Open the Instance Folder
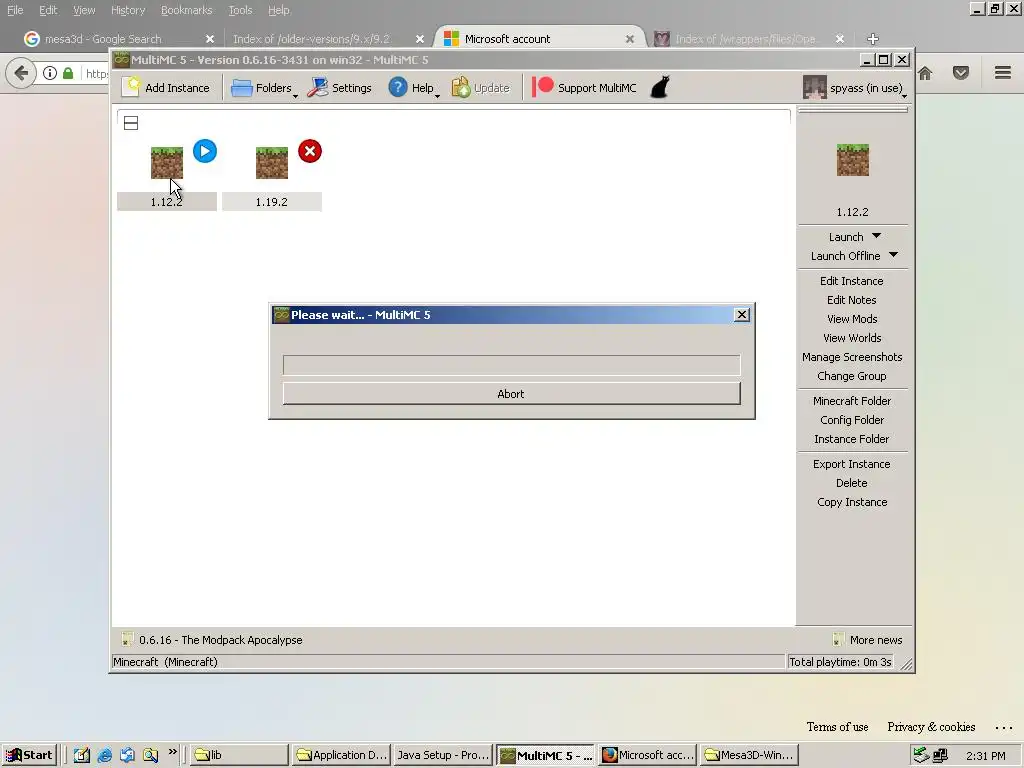 click(x=852, y=439)
